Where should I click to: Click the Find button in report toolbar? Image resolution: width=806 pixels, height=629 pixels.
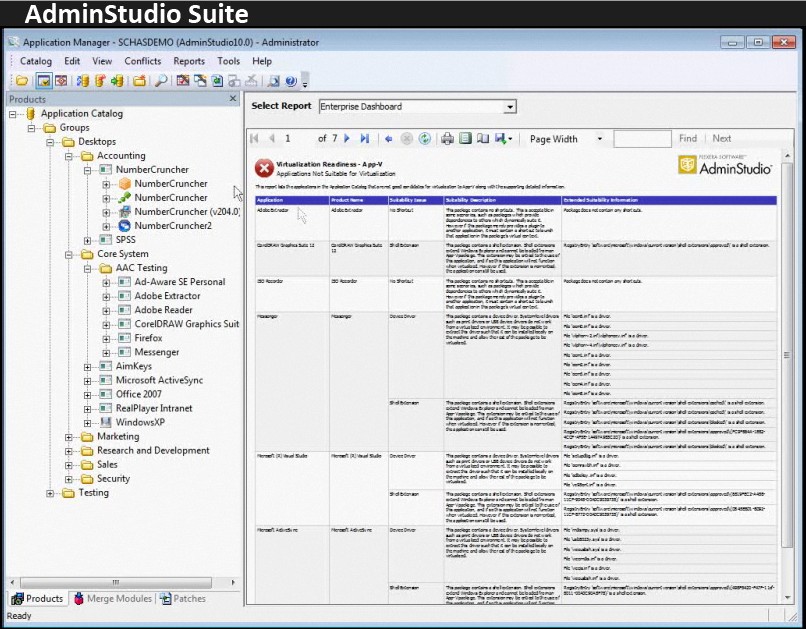[x=688, y=139]
